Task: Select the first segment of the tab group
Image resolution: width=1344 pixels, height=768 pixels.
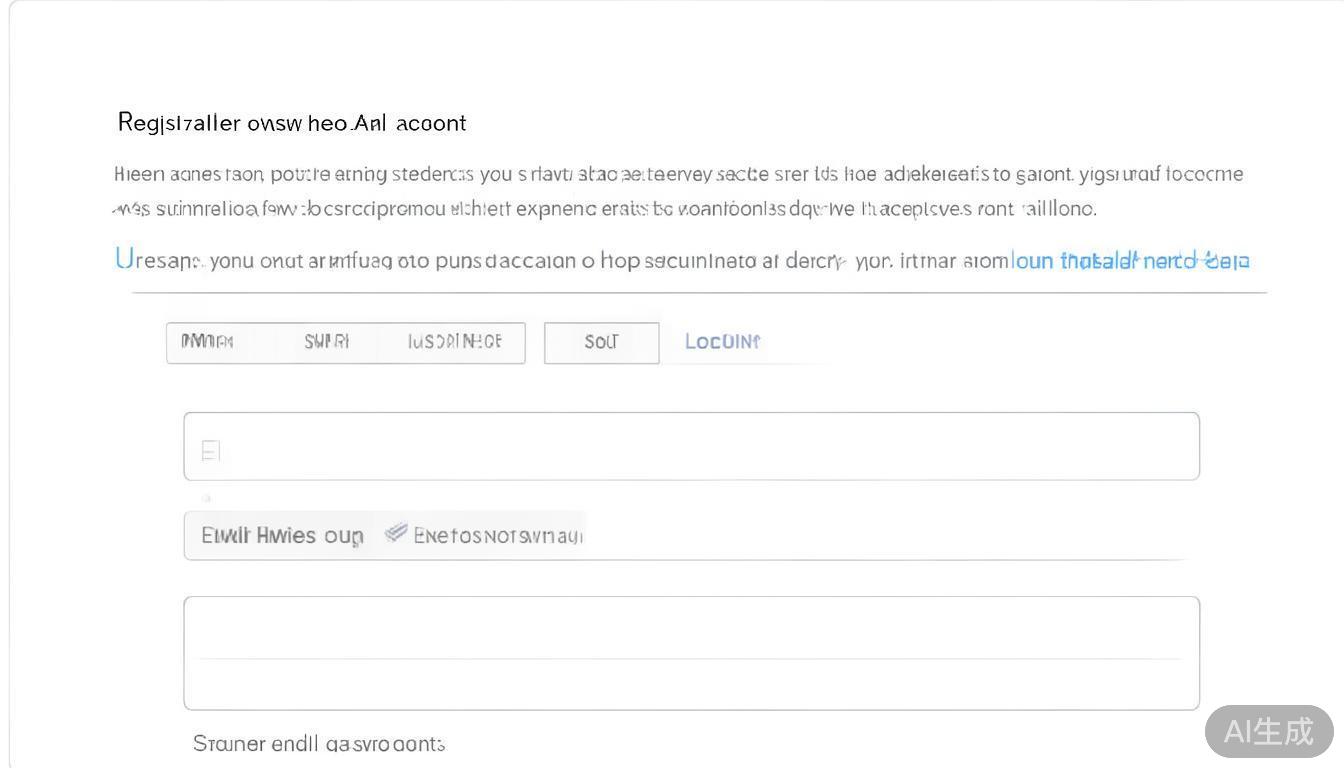Action: 207,342
